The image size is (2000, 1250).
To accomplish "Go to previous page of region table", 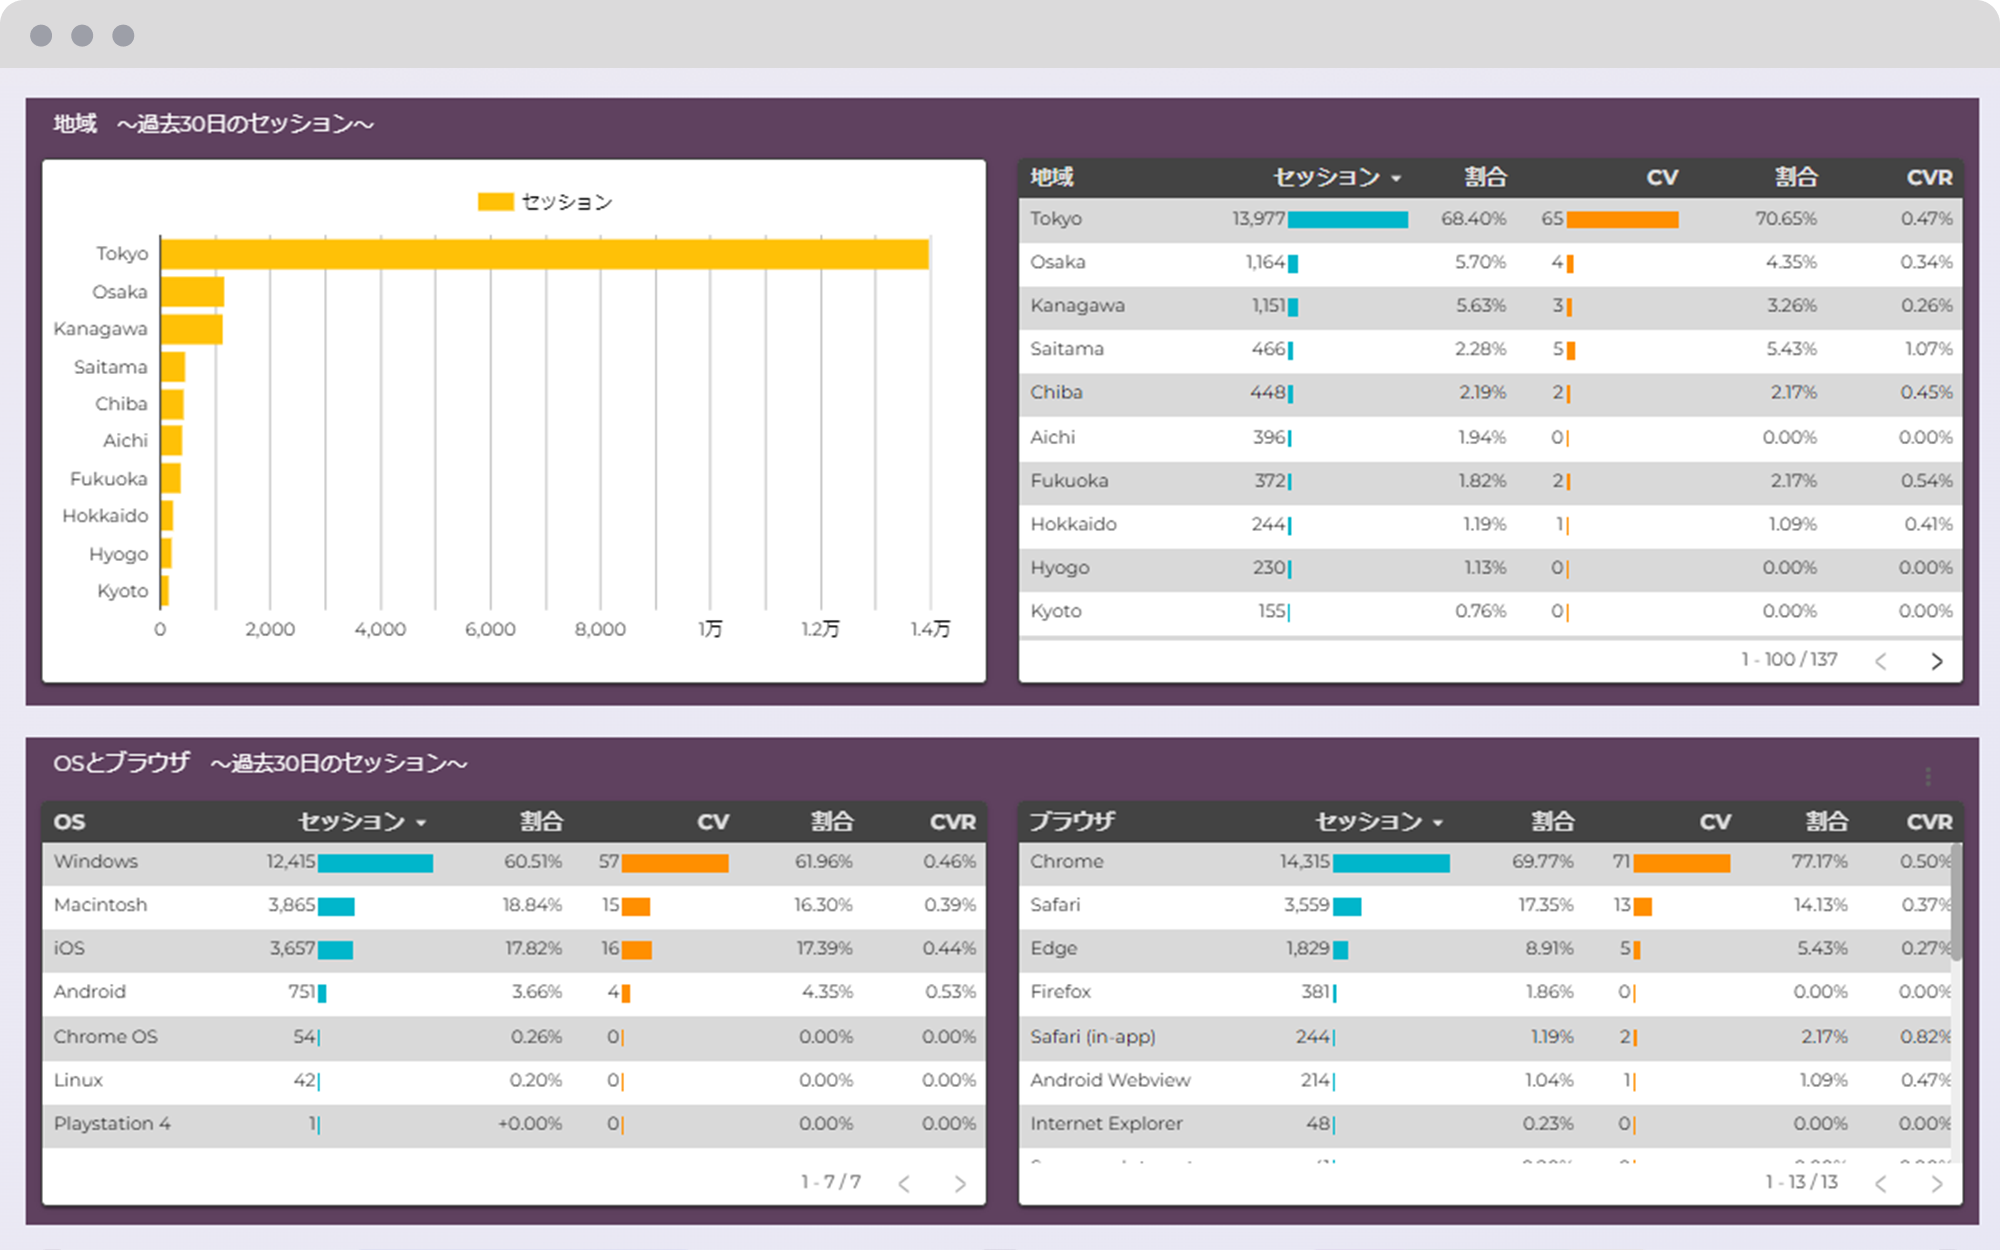I will pos(1880,661).
